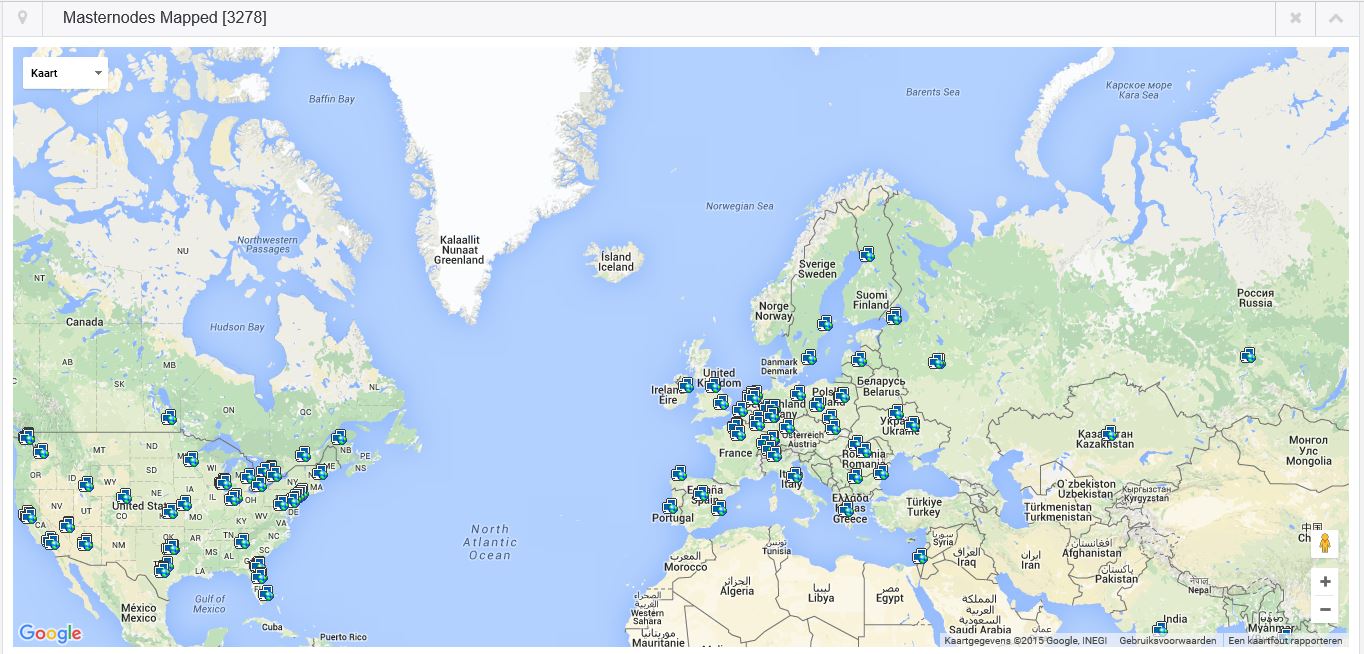This screenshot has width=1364, height=654.
Task: Click 'Een kaartfout rapporteren' link
Action: (1285, 641)
